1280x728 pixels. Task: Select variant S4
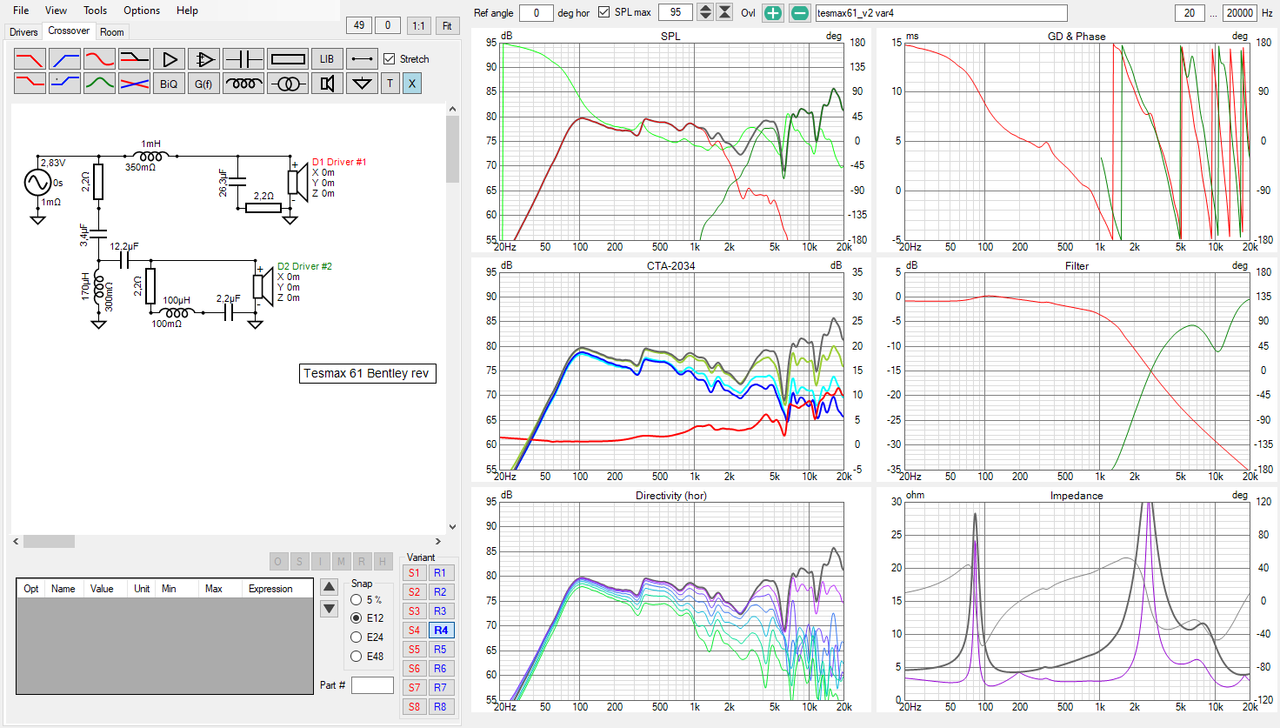pyautogui.click(x=414, y=630)
